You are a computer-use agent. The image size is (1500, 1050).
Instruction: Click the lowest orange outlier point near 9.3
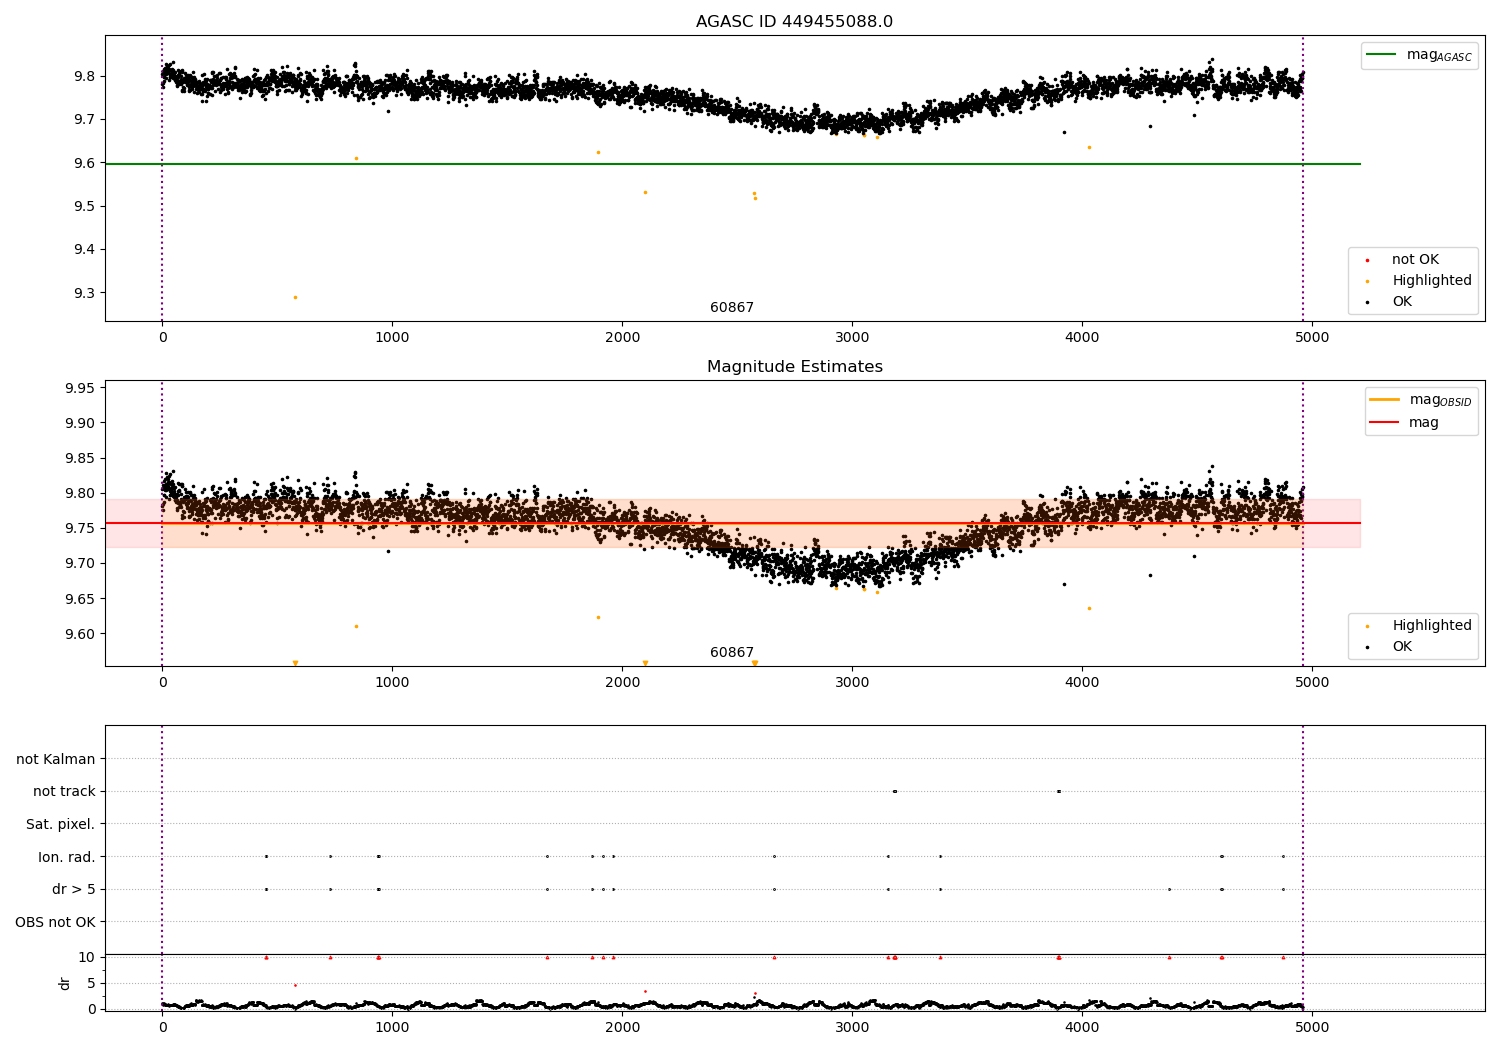(295, 297)
